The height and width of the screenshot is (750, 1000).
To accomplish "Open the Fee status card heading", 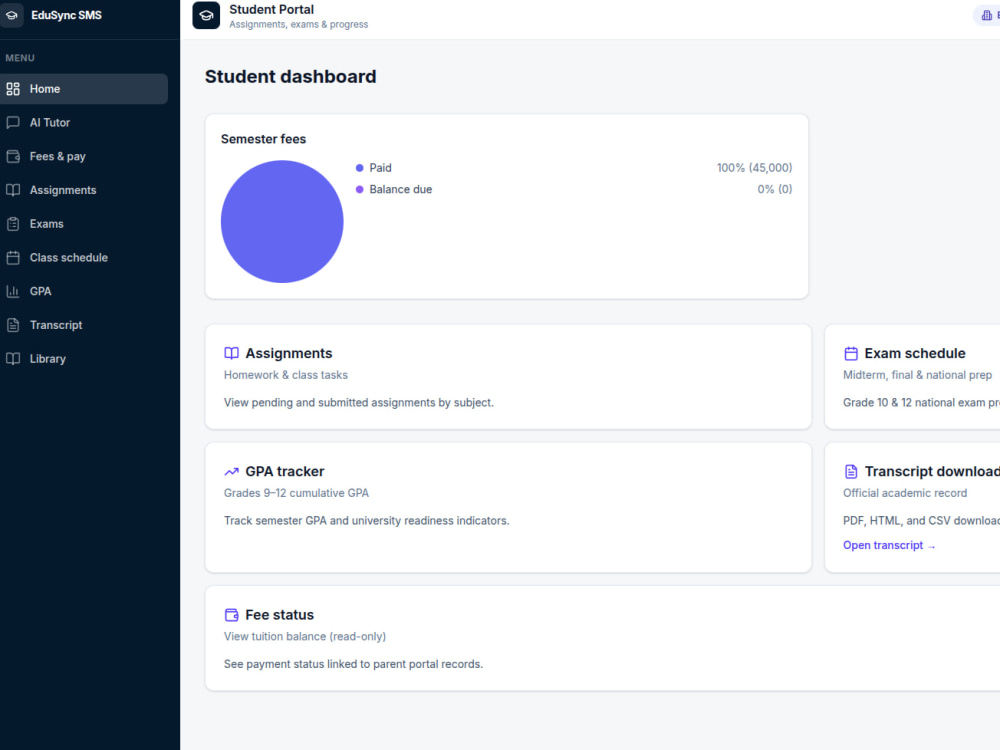I will [279, 615].
